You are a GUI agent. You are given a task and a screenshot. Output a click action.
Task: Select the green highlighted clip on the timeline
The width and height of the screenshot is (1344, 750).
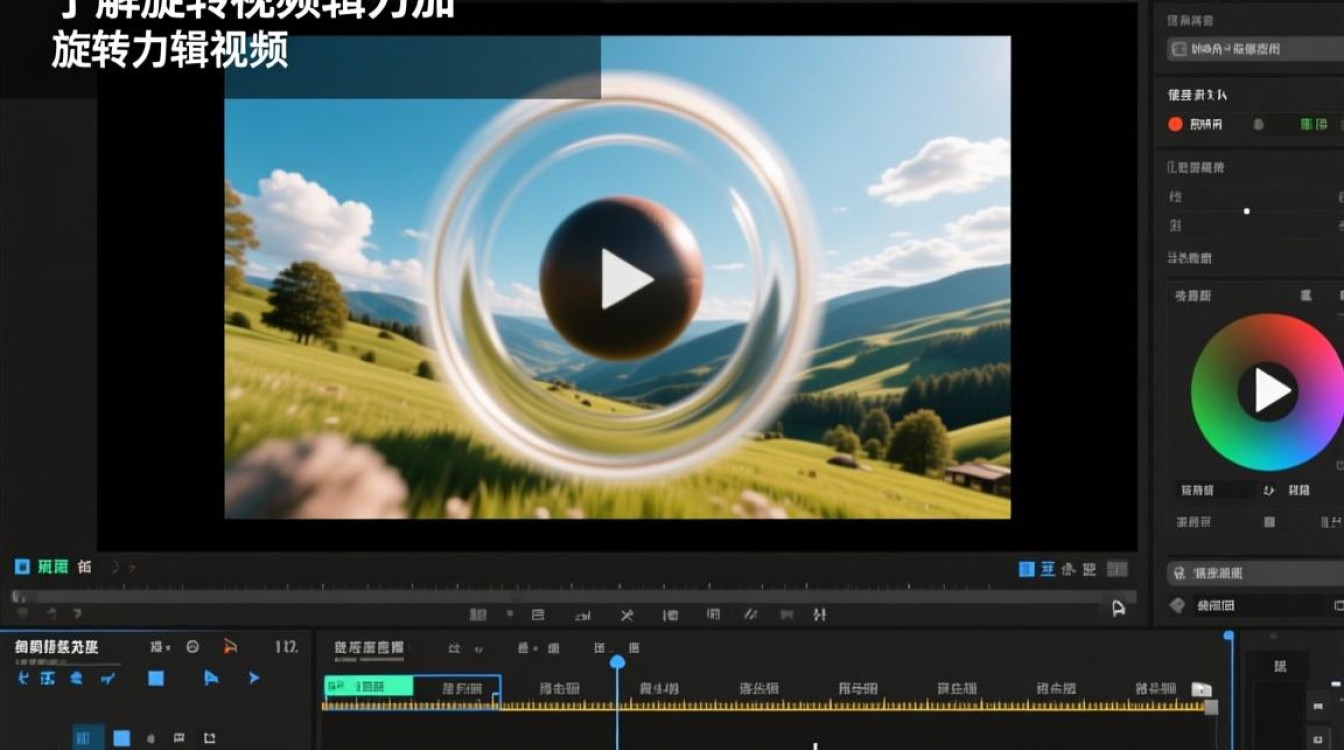369,687
